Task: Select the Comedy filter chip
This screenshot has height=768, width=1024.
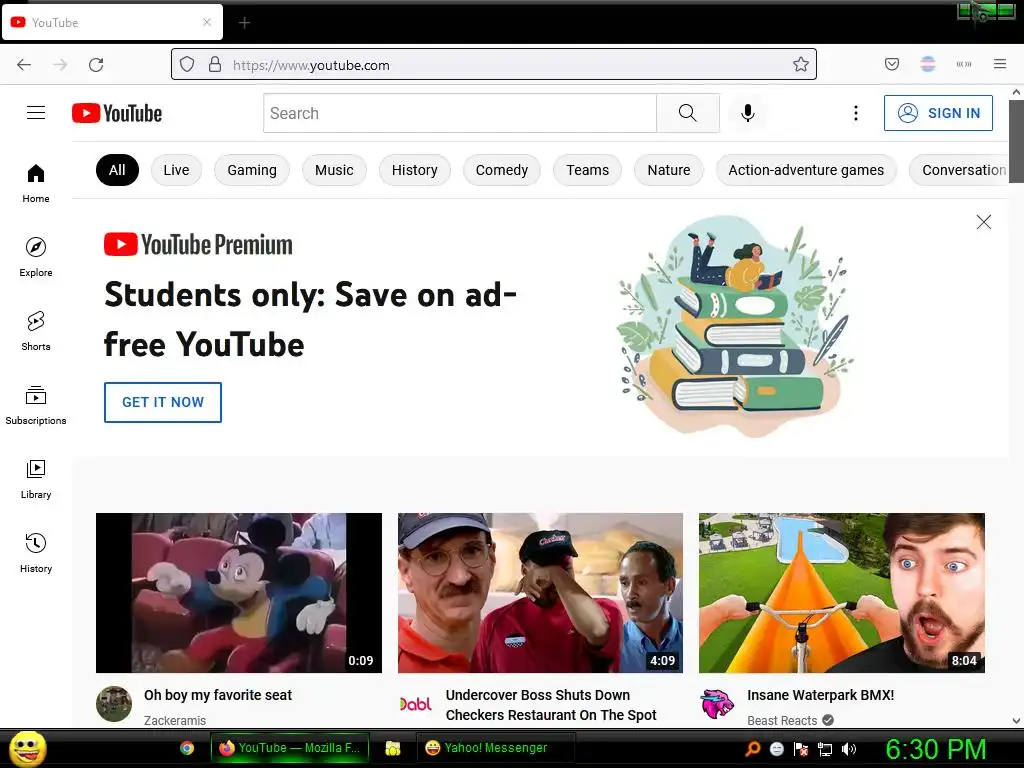Action: tap(502, 170)
